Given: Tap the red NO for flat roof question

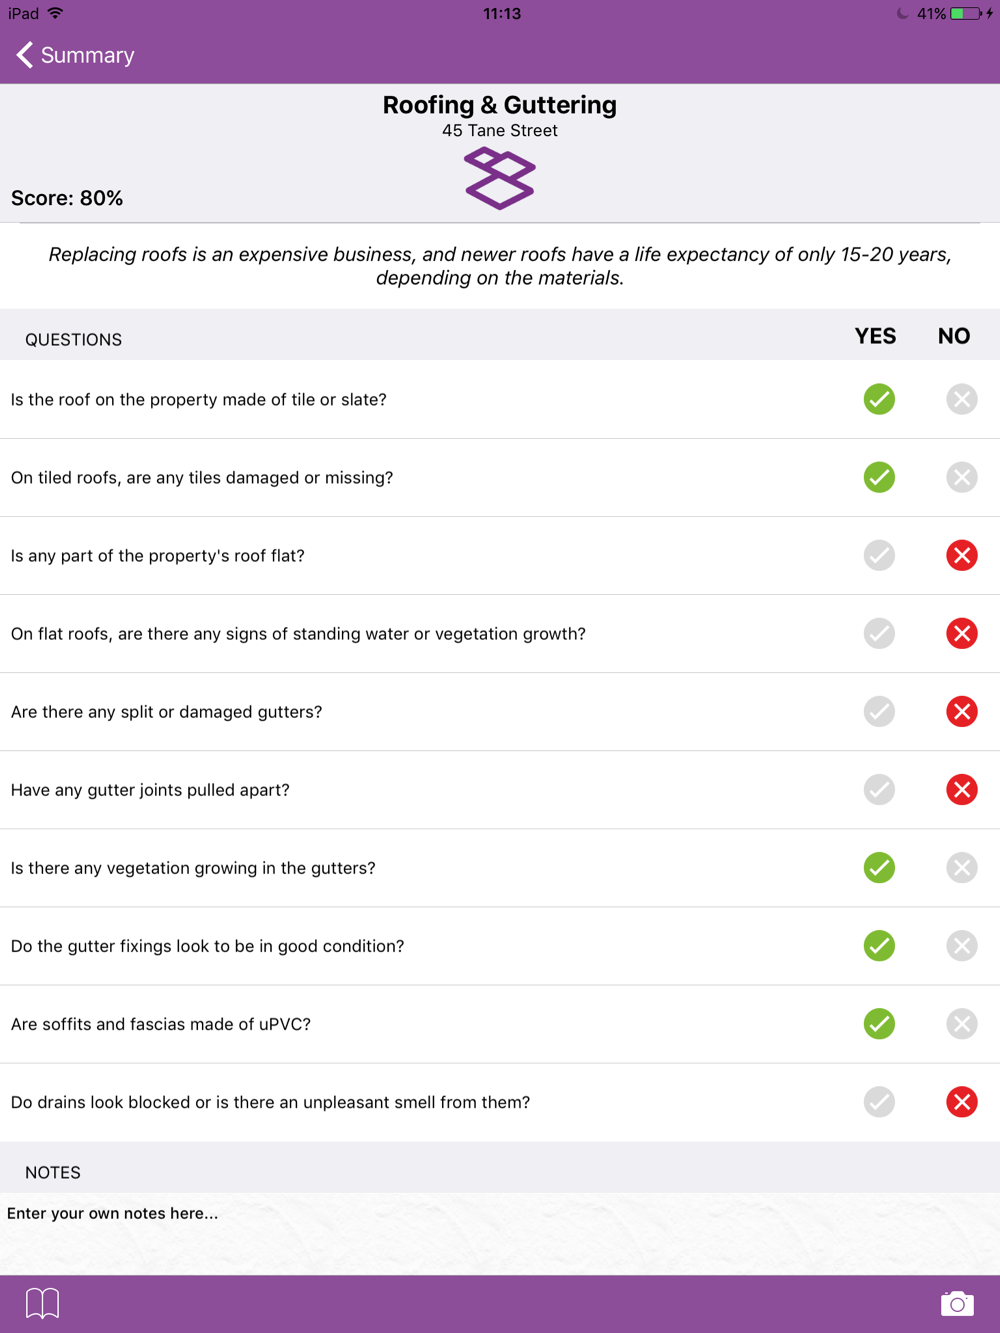Looking at the screenshot, I should point(961,555).
